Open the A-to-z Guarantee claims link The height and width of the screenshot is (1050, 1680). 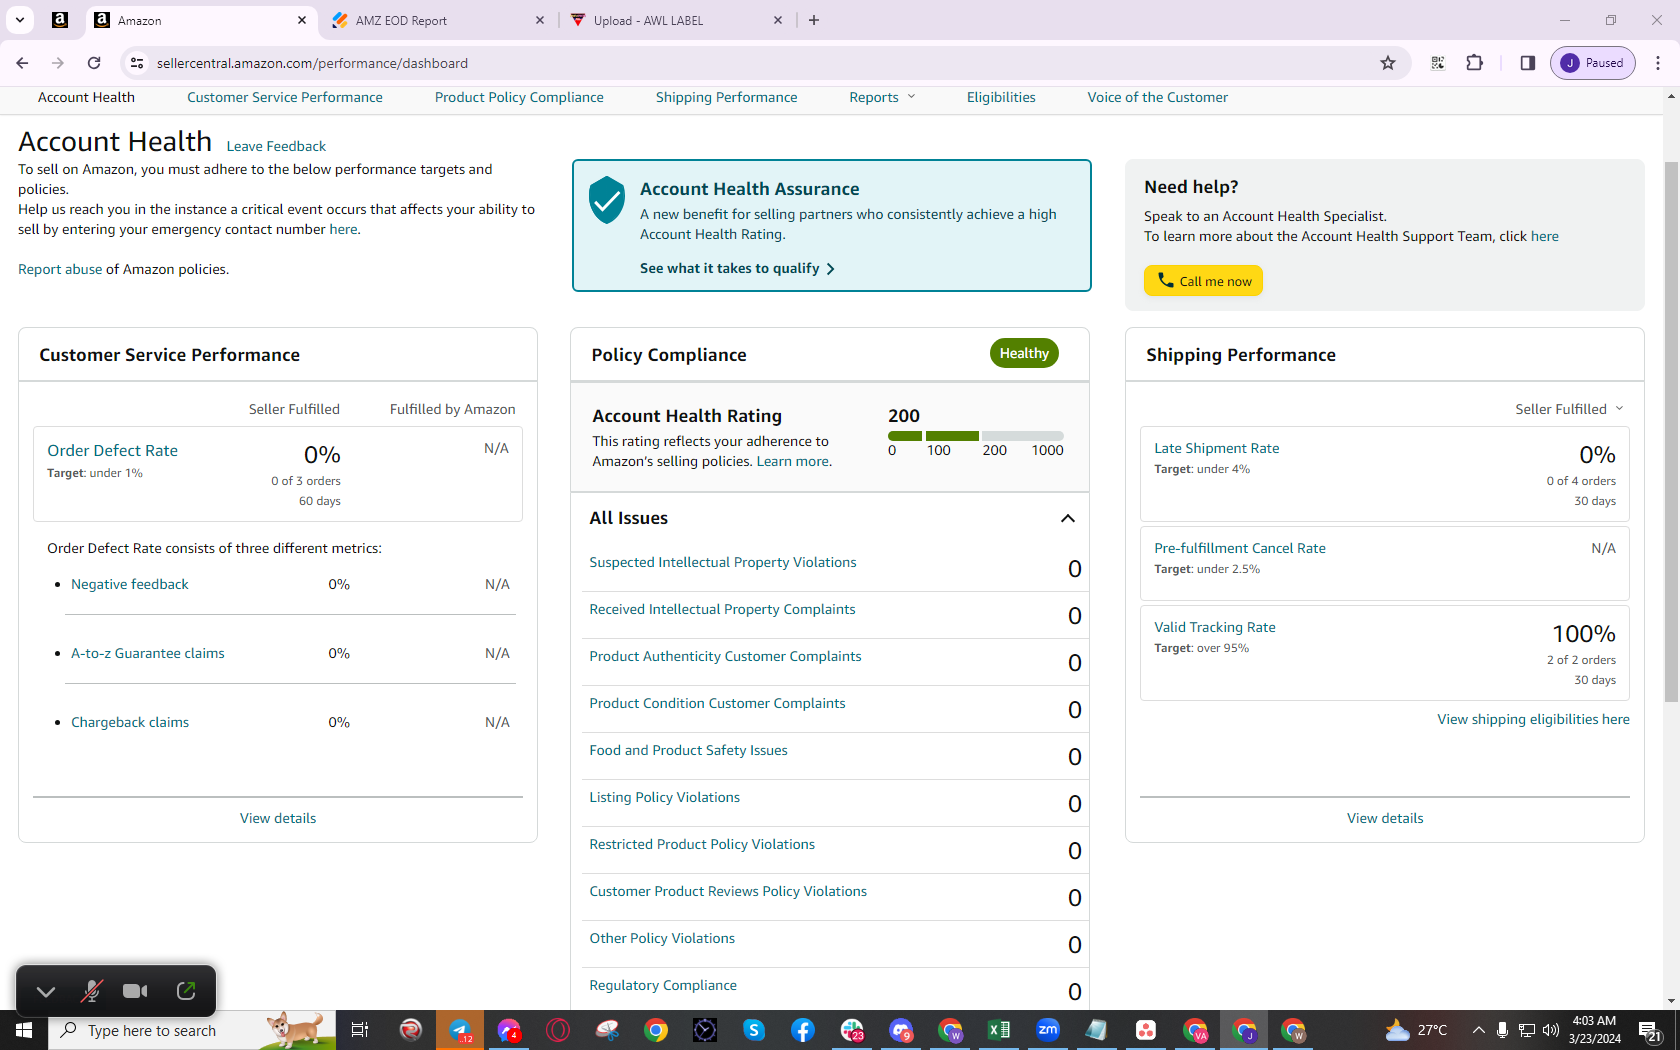148,653
